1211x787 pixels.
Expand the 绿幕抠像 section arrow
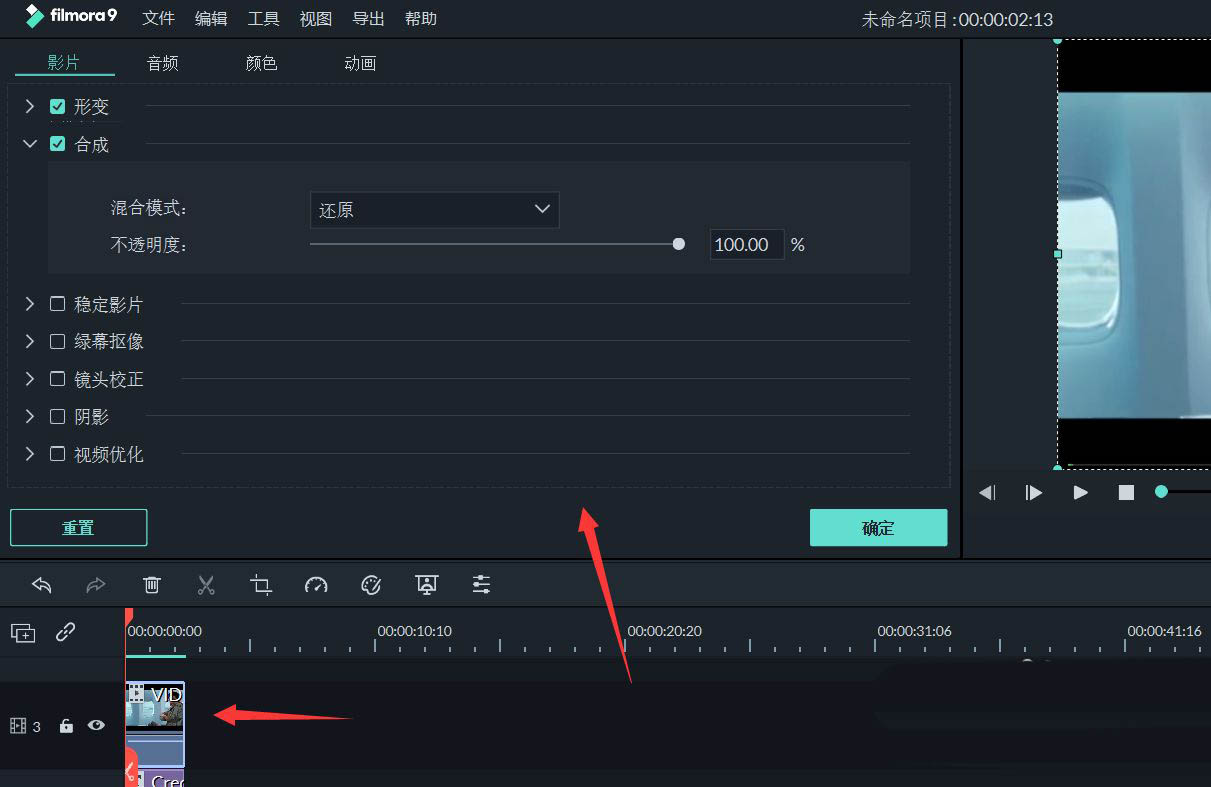pos(30,341)
